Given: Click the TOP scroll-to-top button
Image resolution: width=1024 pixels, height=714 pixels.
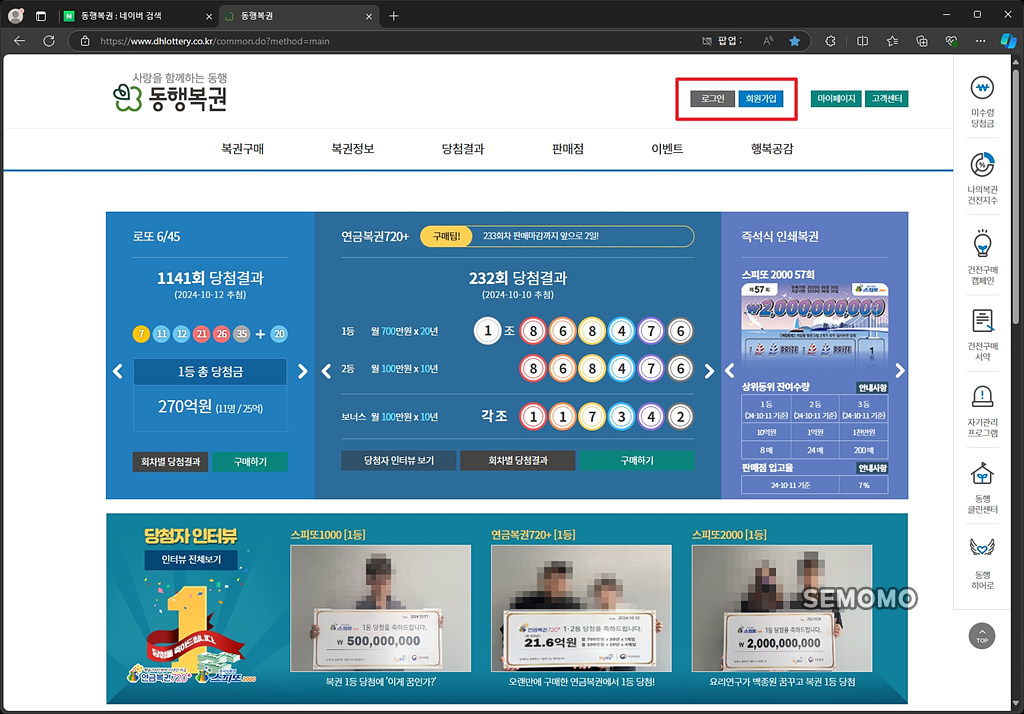Looking at the screenshot, I should (982, 636).
